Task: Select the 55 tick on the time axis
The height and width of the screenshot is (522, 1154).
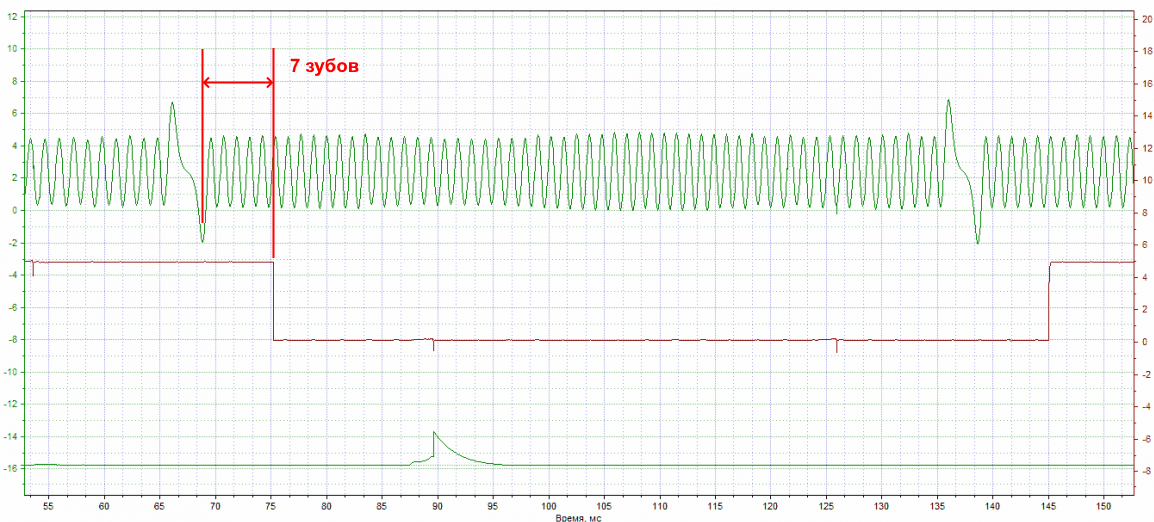Action: click(49, 507)
